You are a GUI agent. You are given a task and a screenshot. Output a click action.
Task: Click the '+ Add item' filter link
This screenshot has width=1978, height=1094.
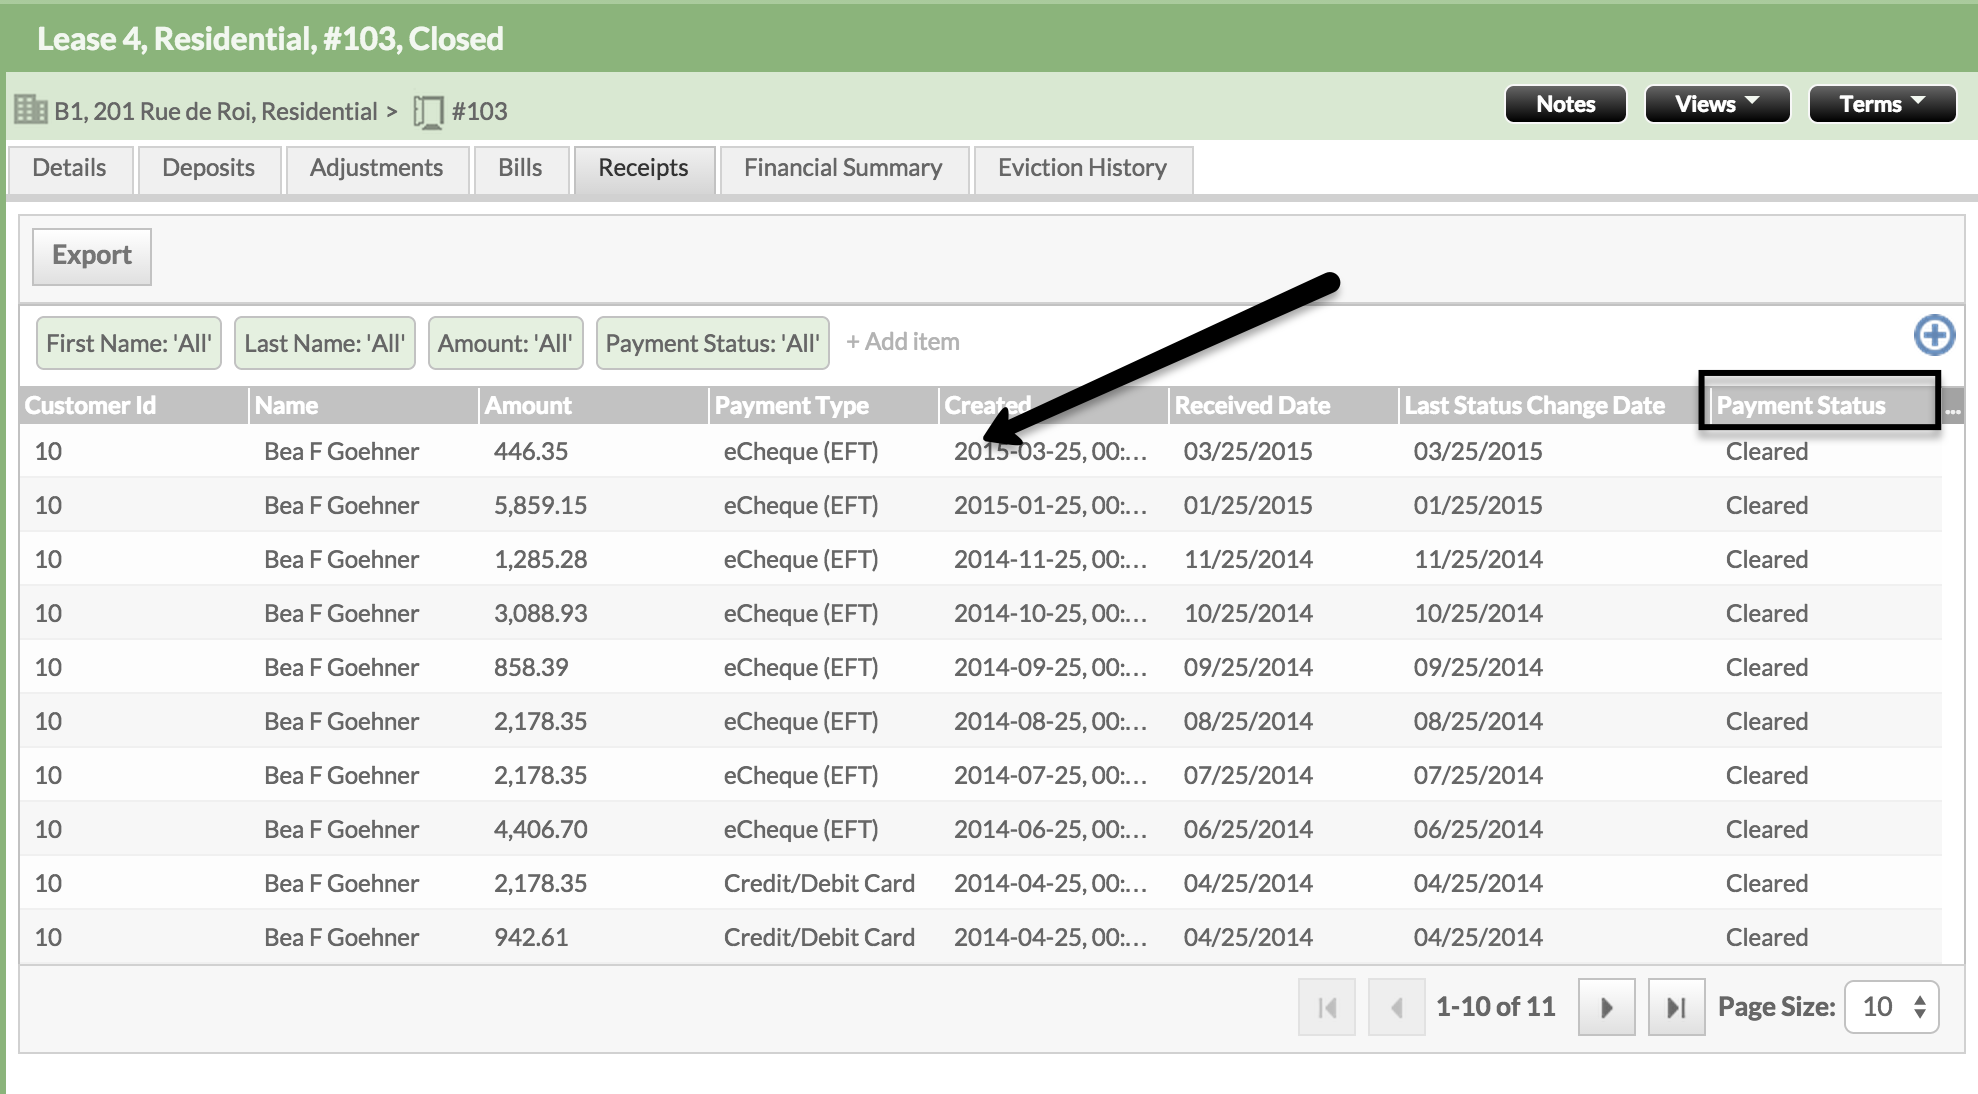(902, 342)
